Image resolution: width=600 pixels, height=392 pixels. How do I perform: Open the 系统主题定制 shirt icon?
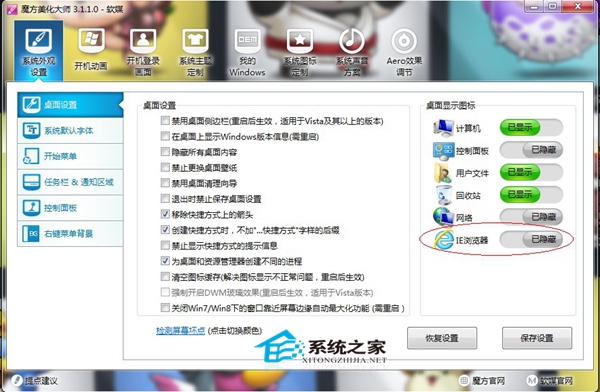point(195,52)
